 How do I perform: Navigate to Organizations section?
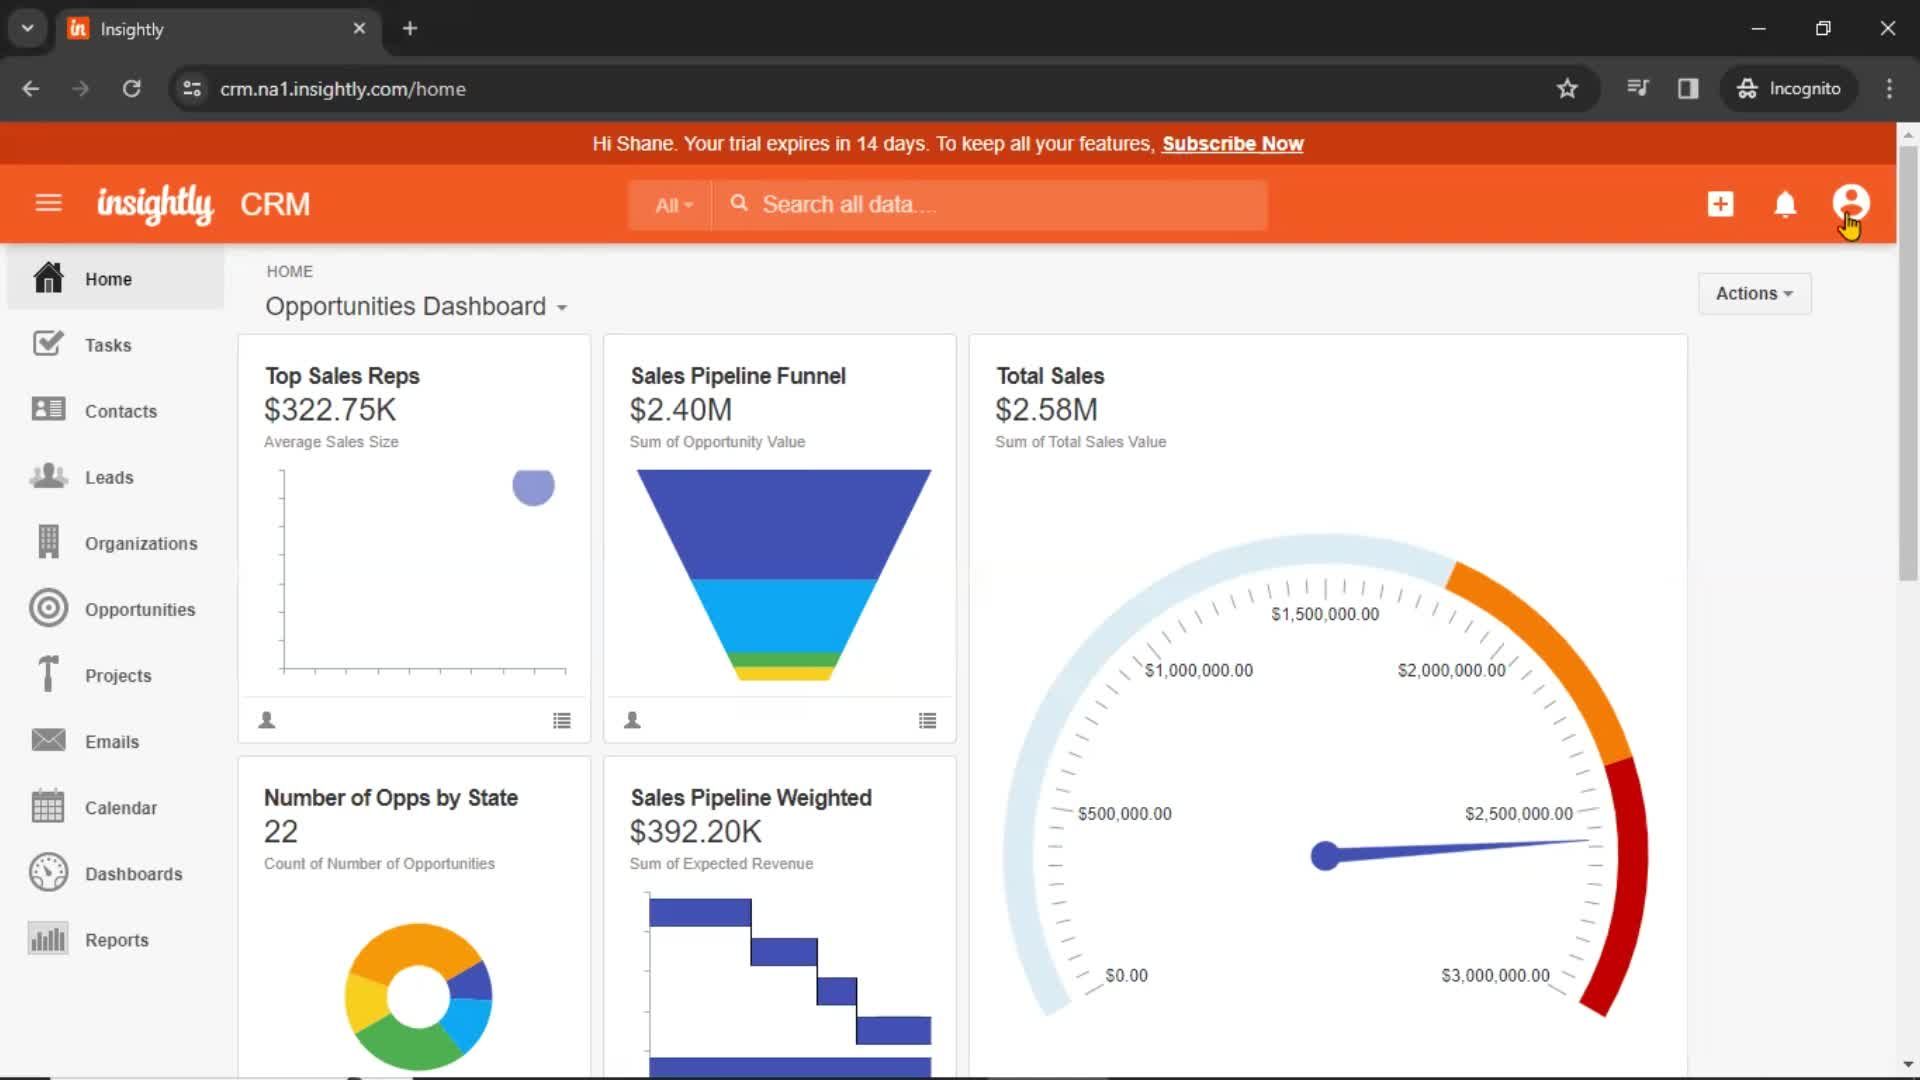pyautogui.click(x=141, y=543)
